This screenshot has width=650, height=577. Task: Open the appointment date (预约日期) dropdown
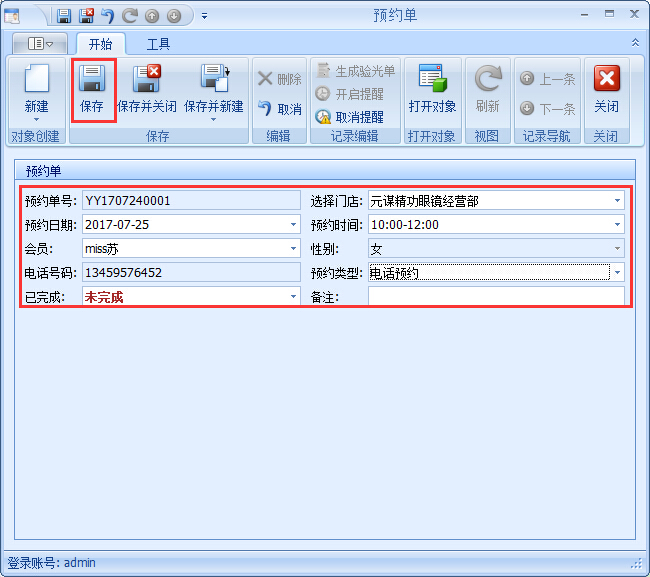[293, 225]
